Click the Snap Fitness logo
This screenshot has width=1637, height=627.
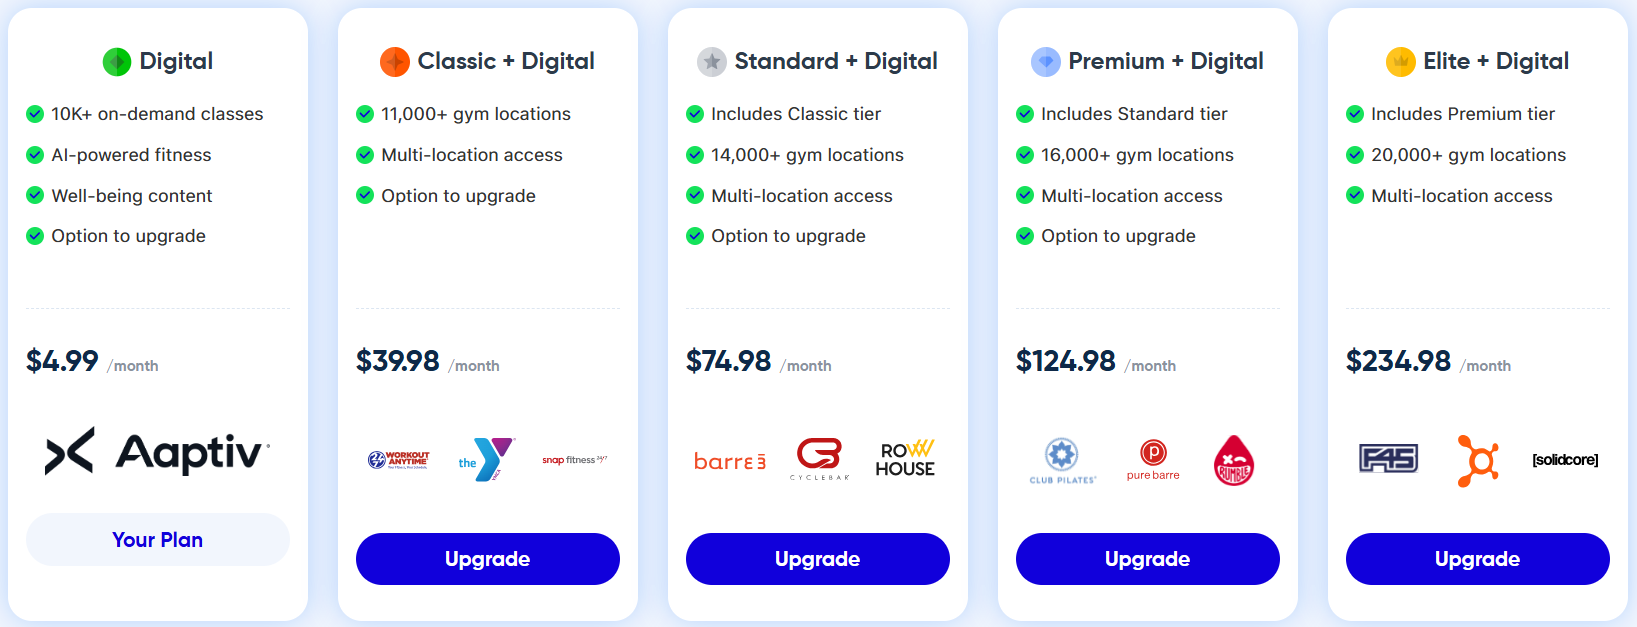click(574, 460)
